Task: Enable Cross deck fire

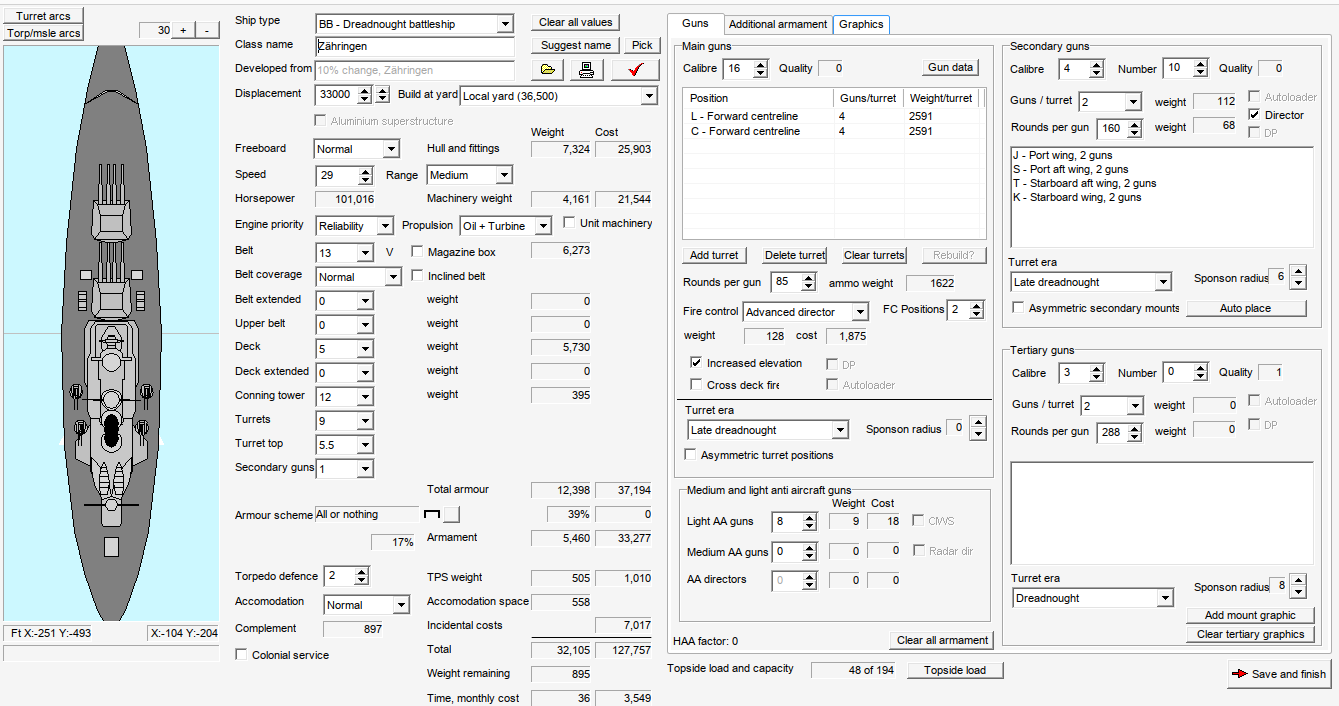Action: (697, 385)
